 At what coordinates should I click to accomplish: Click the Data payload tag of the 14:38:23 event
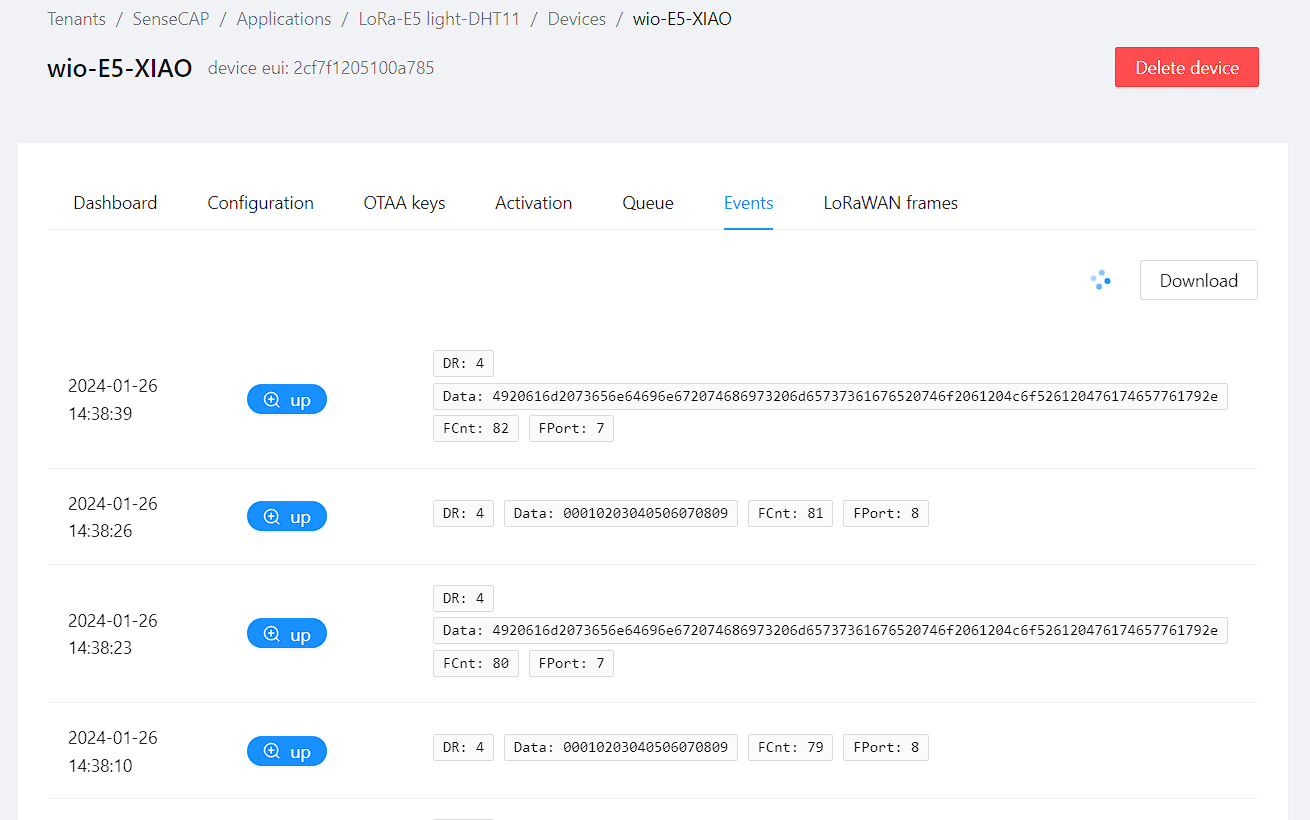830,630
